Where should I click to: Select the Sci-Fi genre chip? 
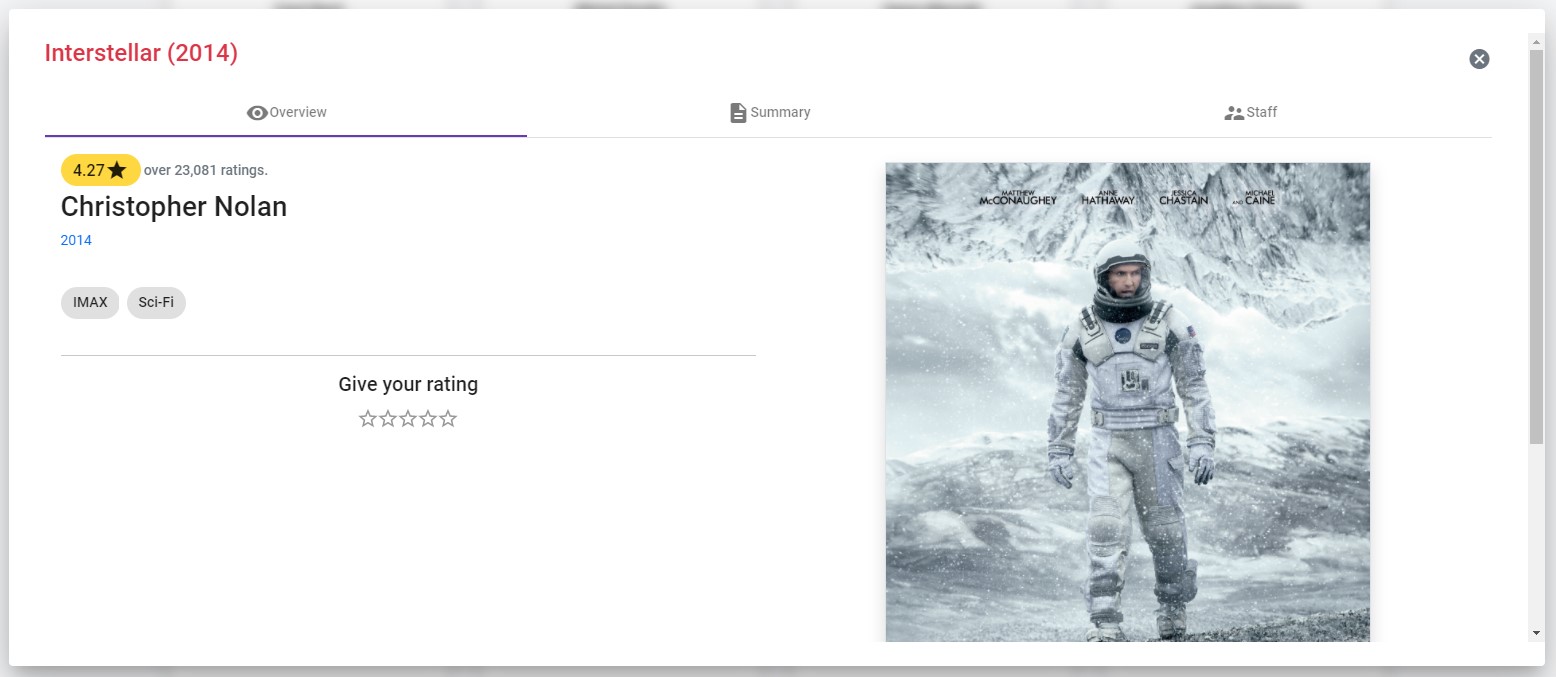point(156,303)
